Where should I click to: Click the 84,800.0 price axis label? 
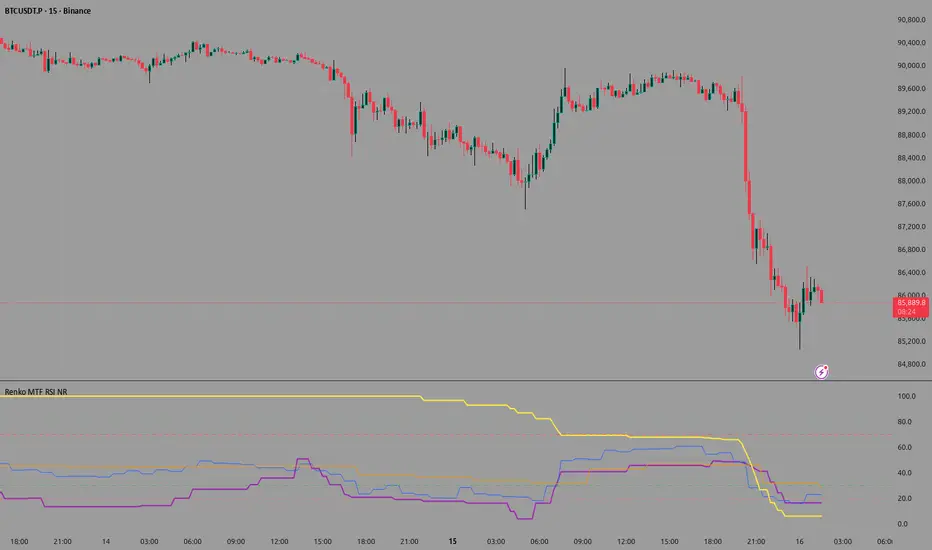(x=911, y=364)
